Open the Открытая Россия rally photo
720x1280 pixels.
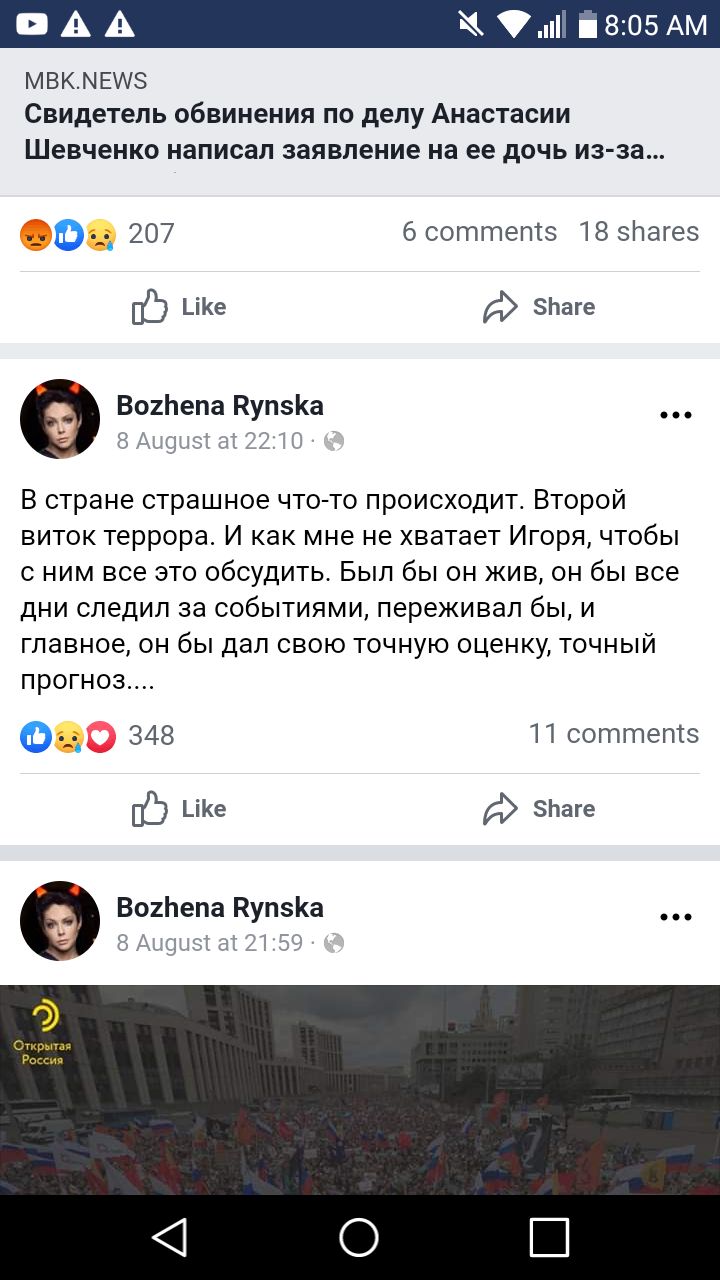[360, 1089]
